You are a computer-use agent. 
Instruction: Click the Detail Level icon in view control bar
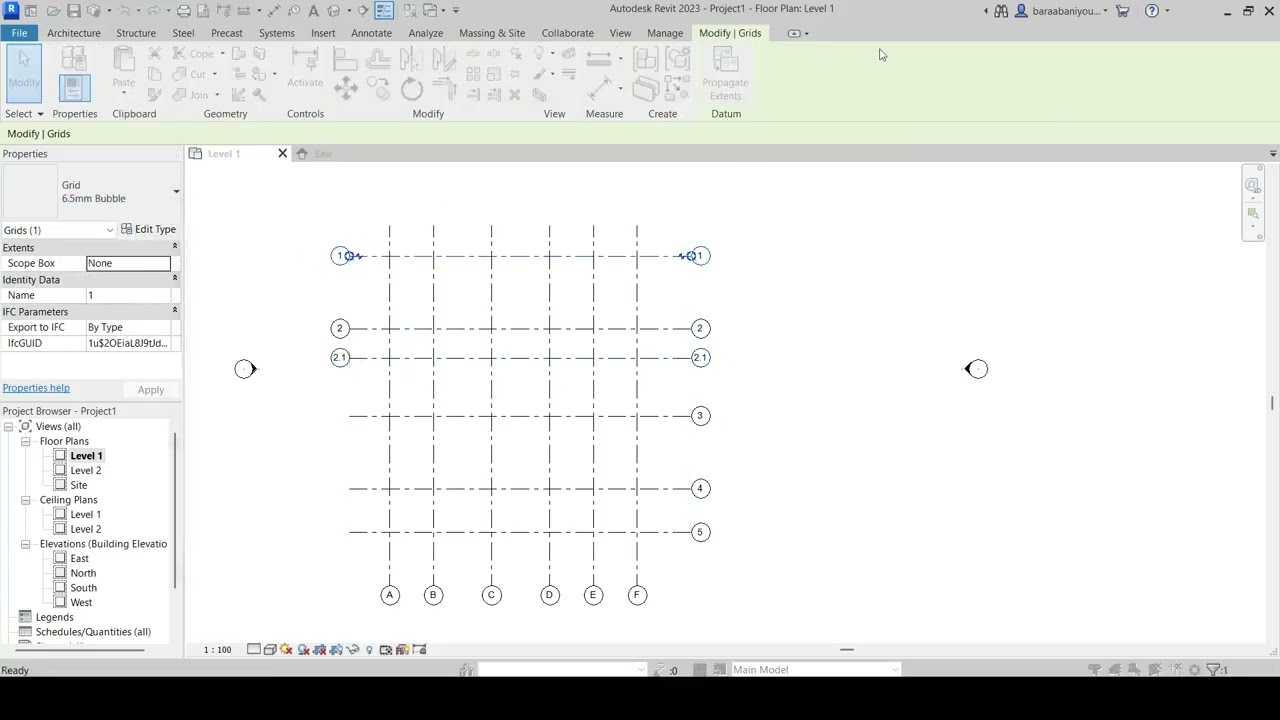(x=254, y=650)
